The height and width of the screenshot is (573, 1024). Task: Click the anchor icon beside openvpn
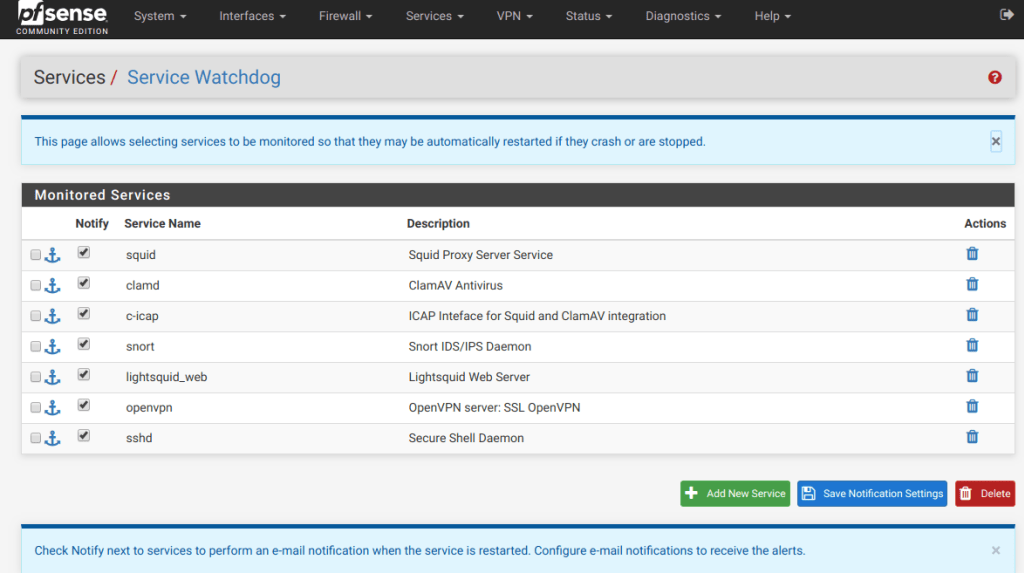pyautogui.click(x=53, y=408)
